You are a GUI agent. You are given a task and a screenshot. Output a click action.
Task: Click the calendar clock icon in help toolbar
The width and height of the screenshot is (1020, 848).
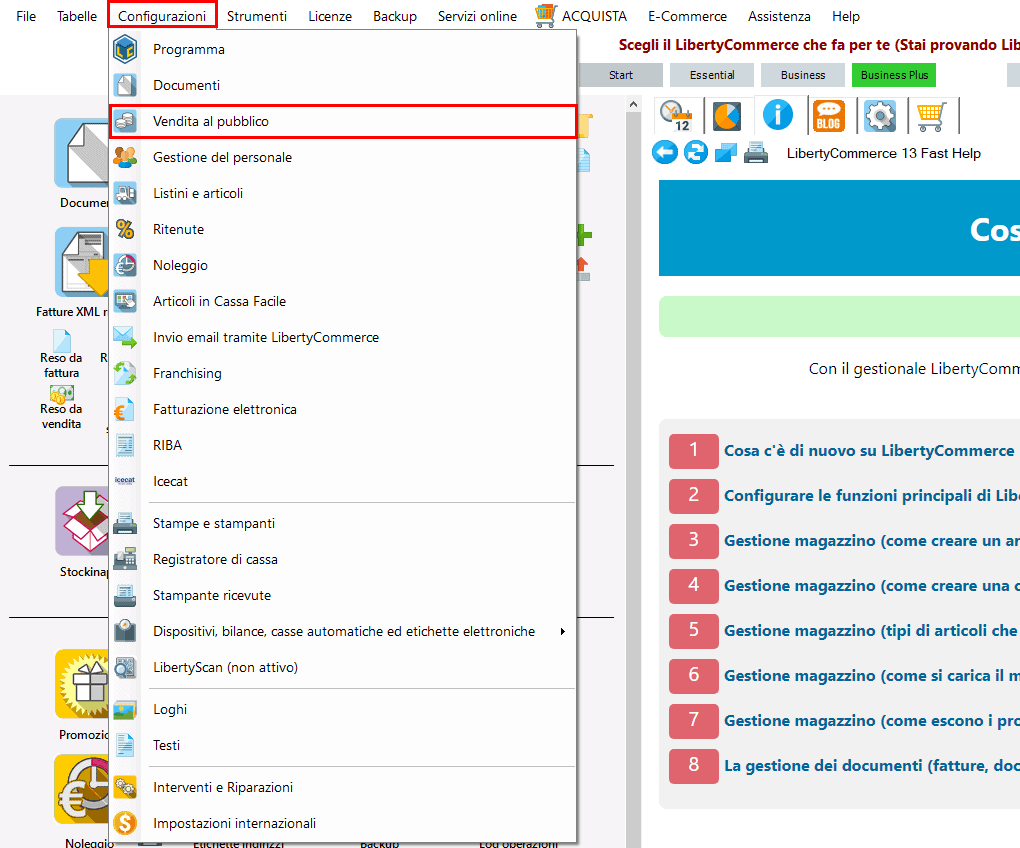point(676,116)
